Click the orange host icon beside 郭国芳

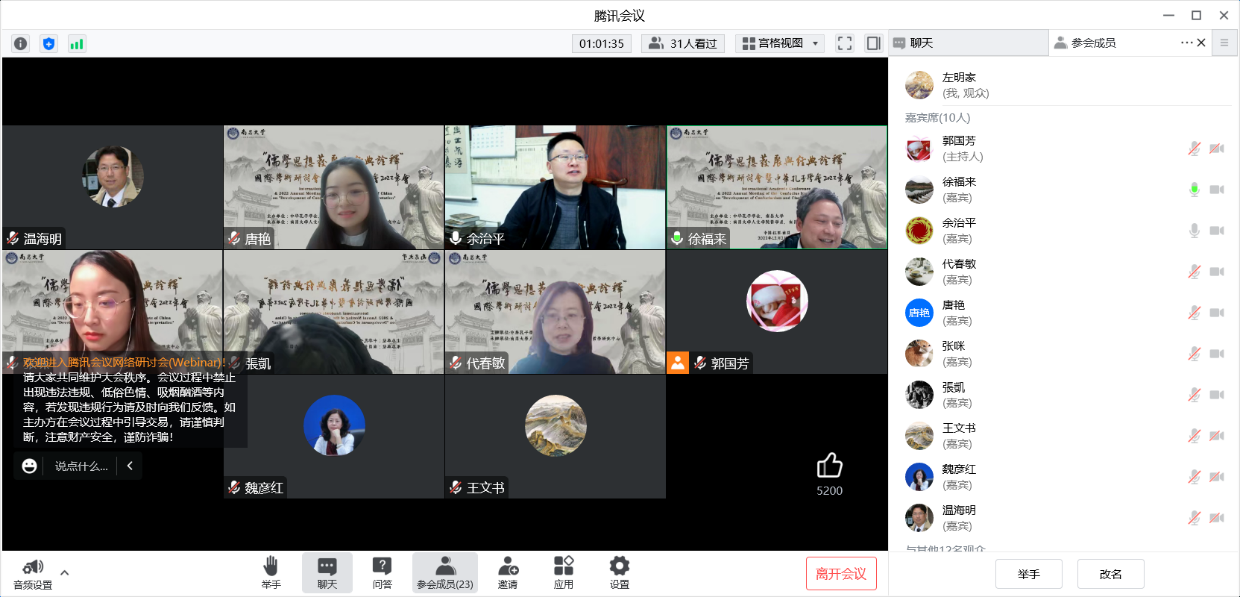[x=678, y=363]
